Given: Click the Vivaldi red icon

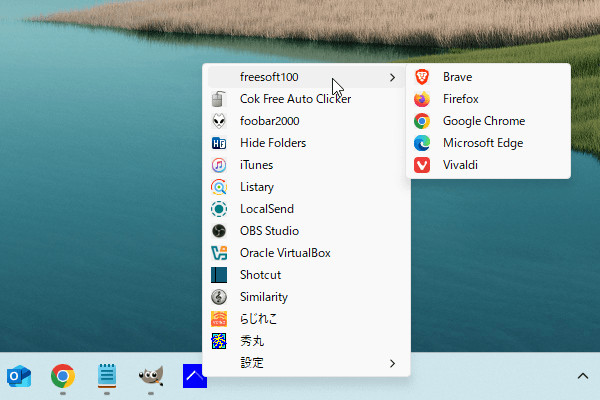Looking at the screenshot, I should (x=422, y=165).
